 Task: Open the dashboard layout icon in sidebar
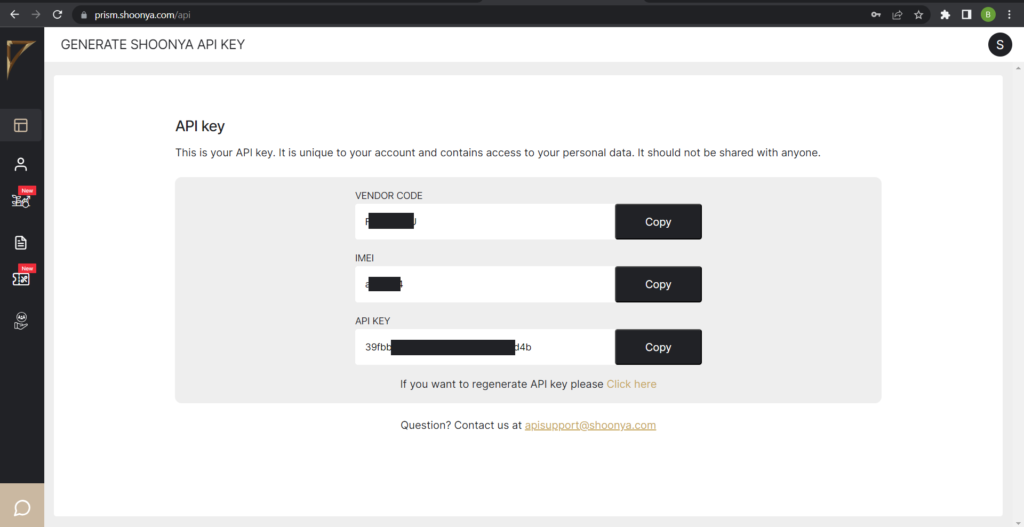tap(21, 126)
